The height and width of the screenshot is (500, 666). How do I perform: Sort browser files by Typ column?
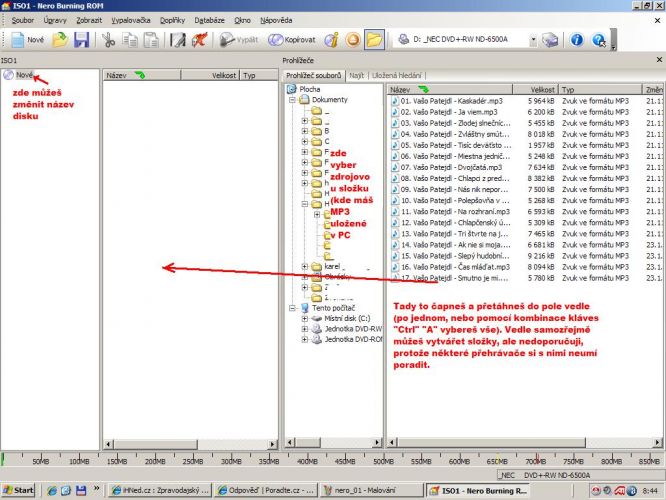pyautogui.click(x=600, y=90)
